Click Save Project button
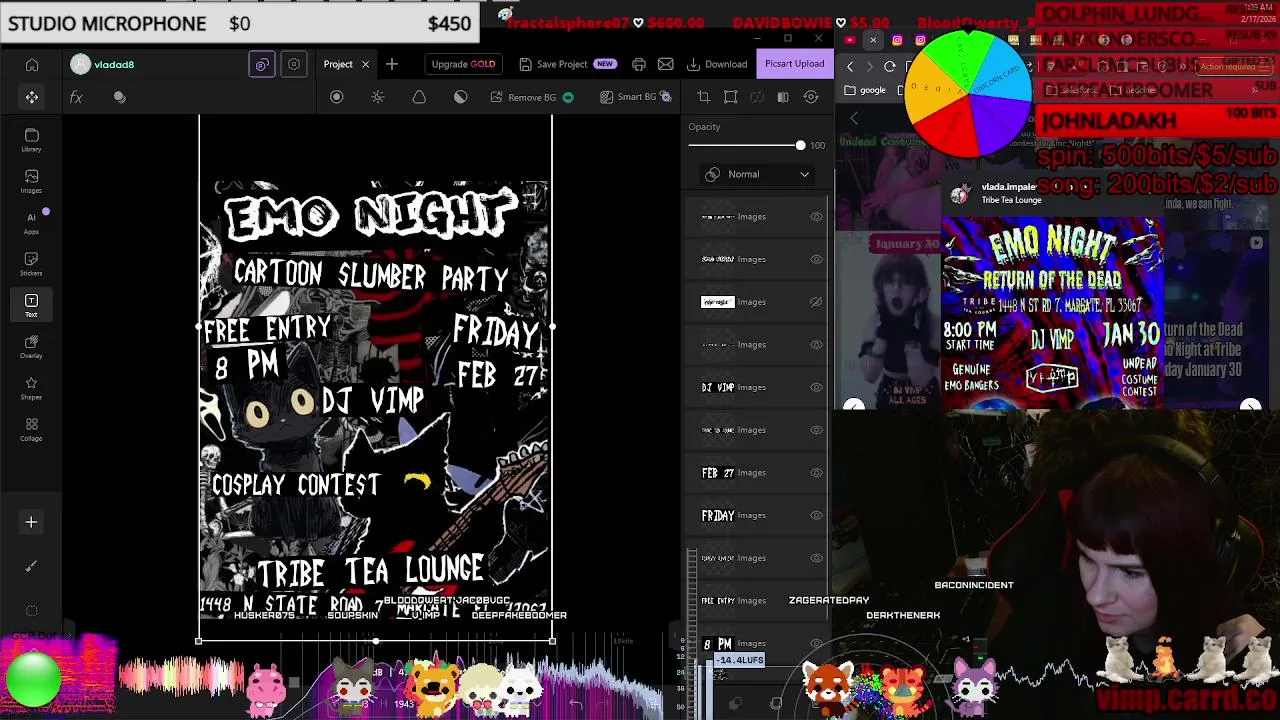The image size is (1280, 720). coord(567,64)
